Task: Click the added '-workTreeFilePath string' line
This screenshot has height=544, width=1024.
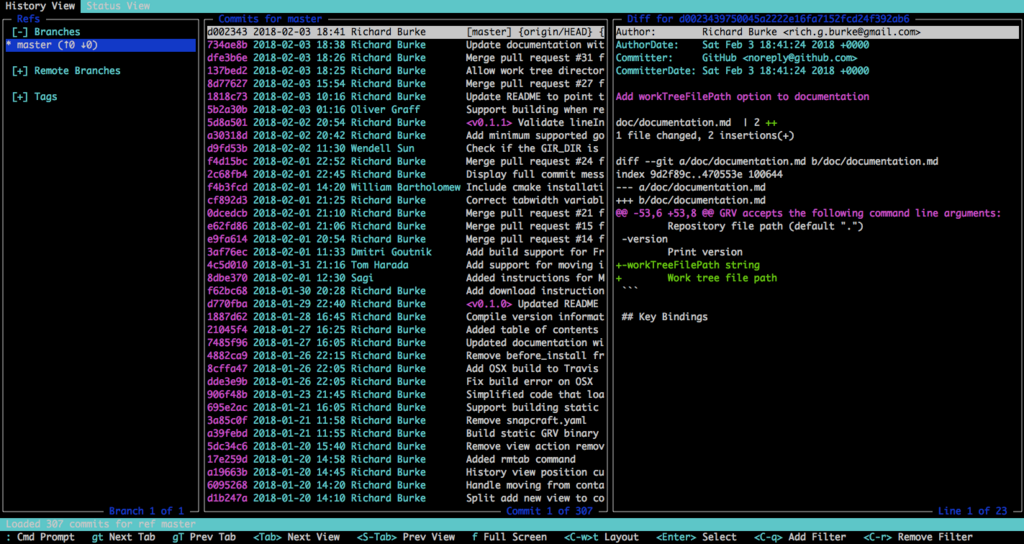Action: 688,265
